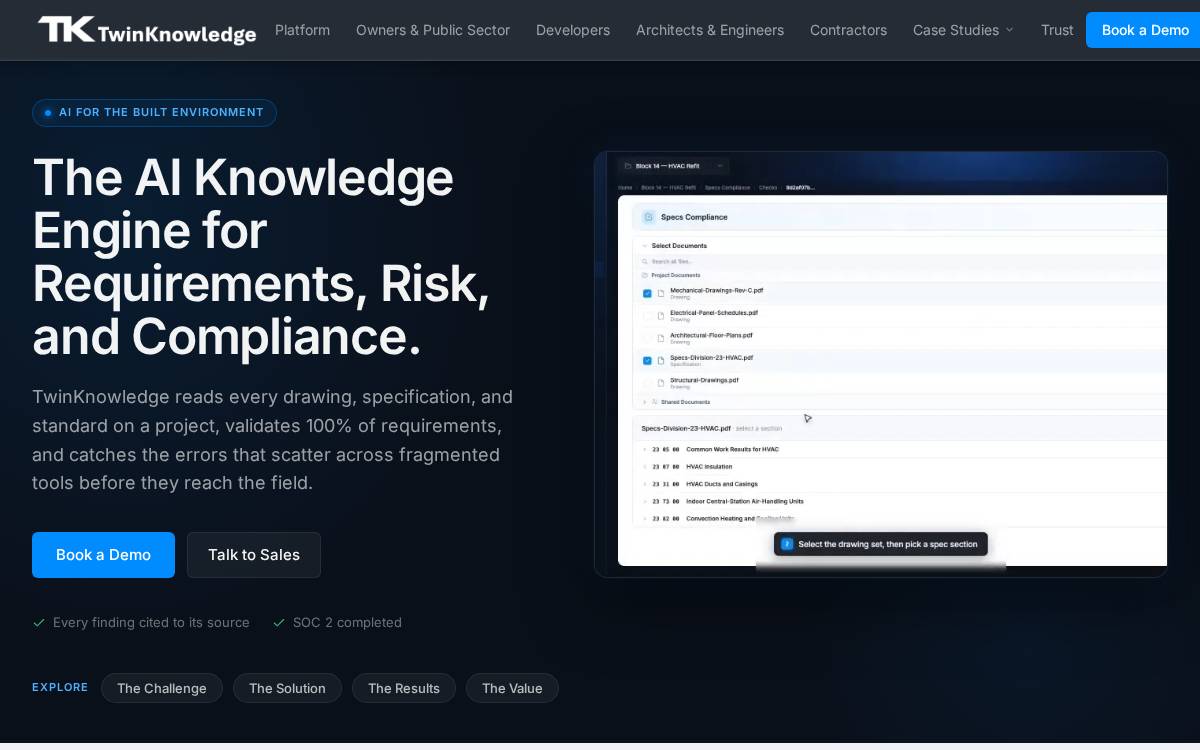Viewport: 1200px width, 750px height.
Task: Click Structural-Drawings.pdf file name
Action: pos(704,380)
